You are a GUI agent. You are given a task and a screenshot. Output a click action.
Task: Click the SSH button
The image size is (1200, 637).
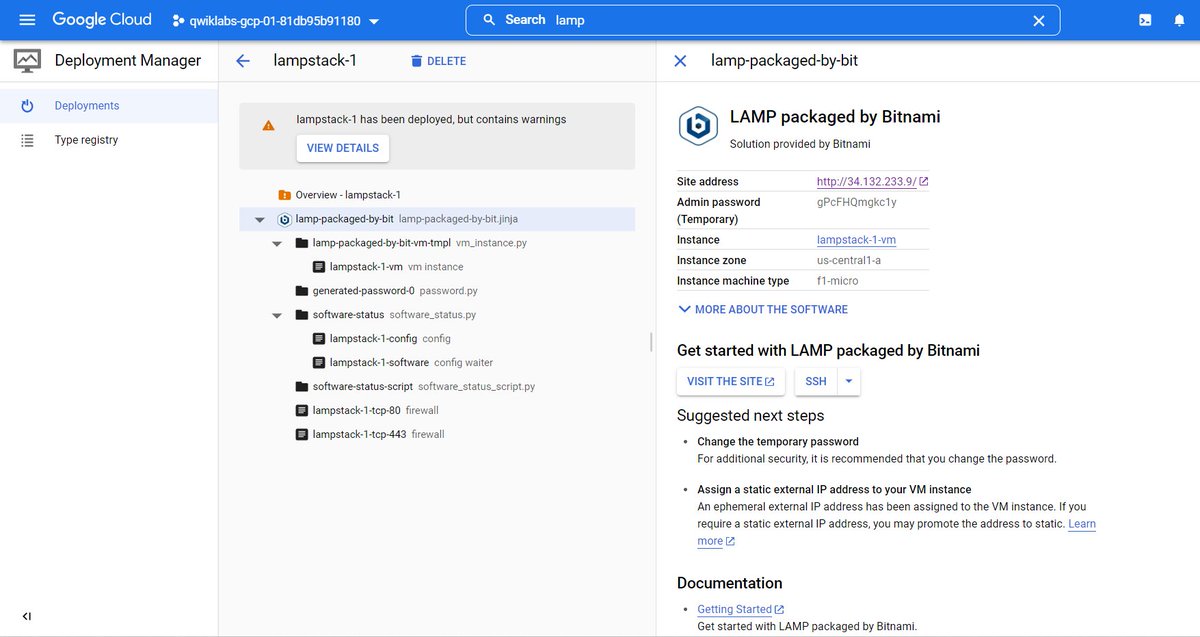(x=816, y=382)
